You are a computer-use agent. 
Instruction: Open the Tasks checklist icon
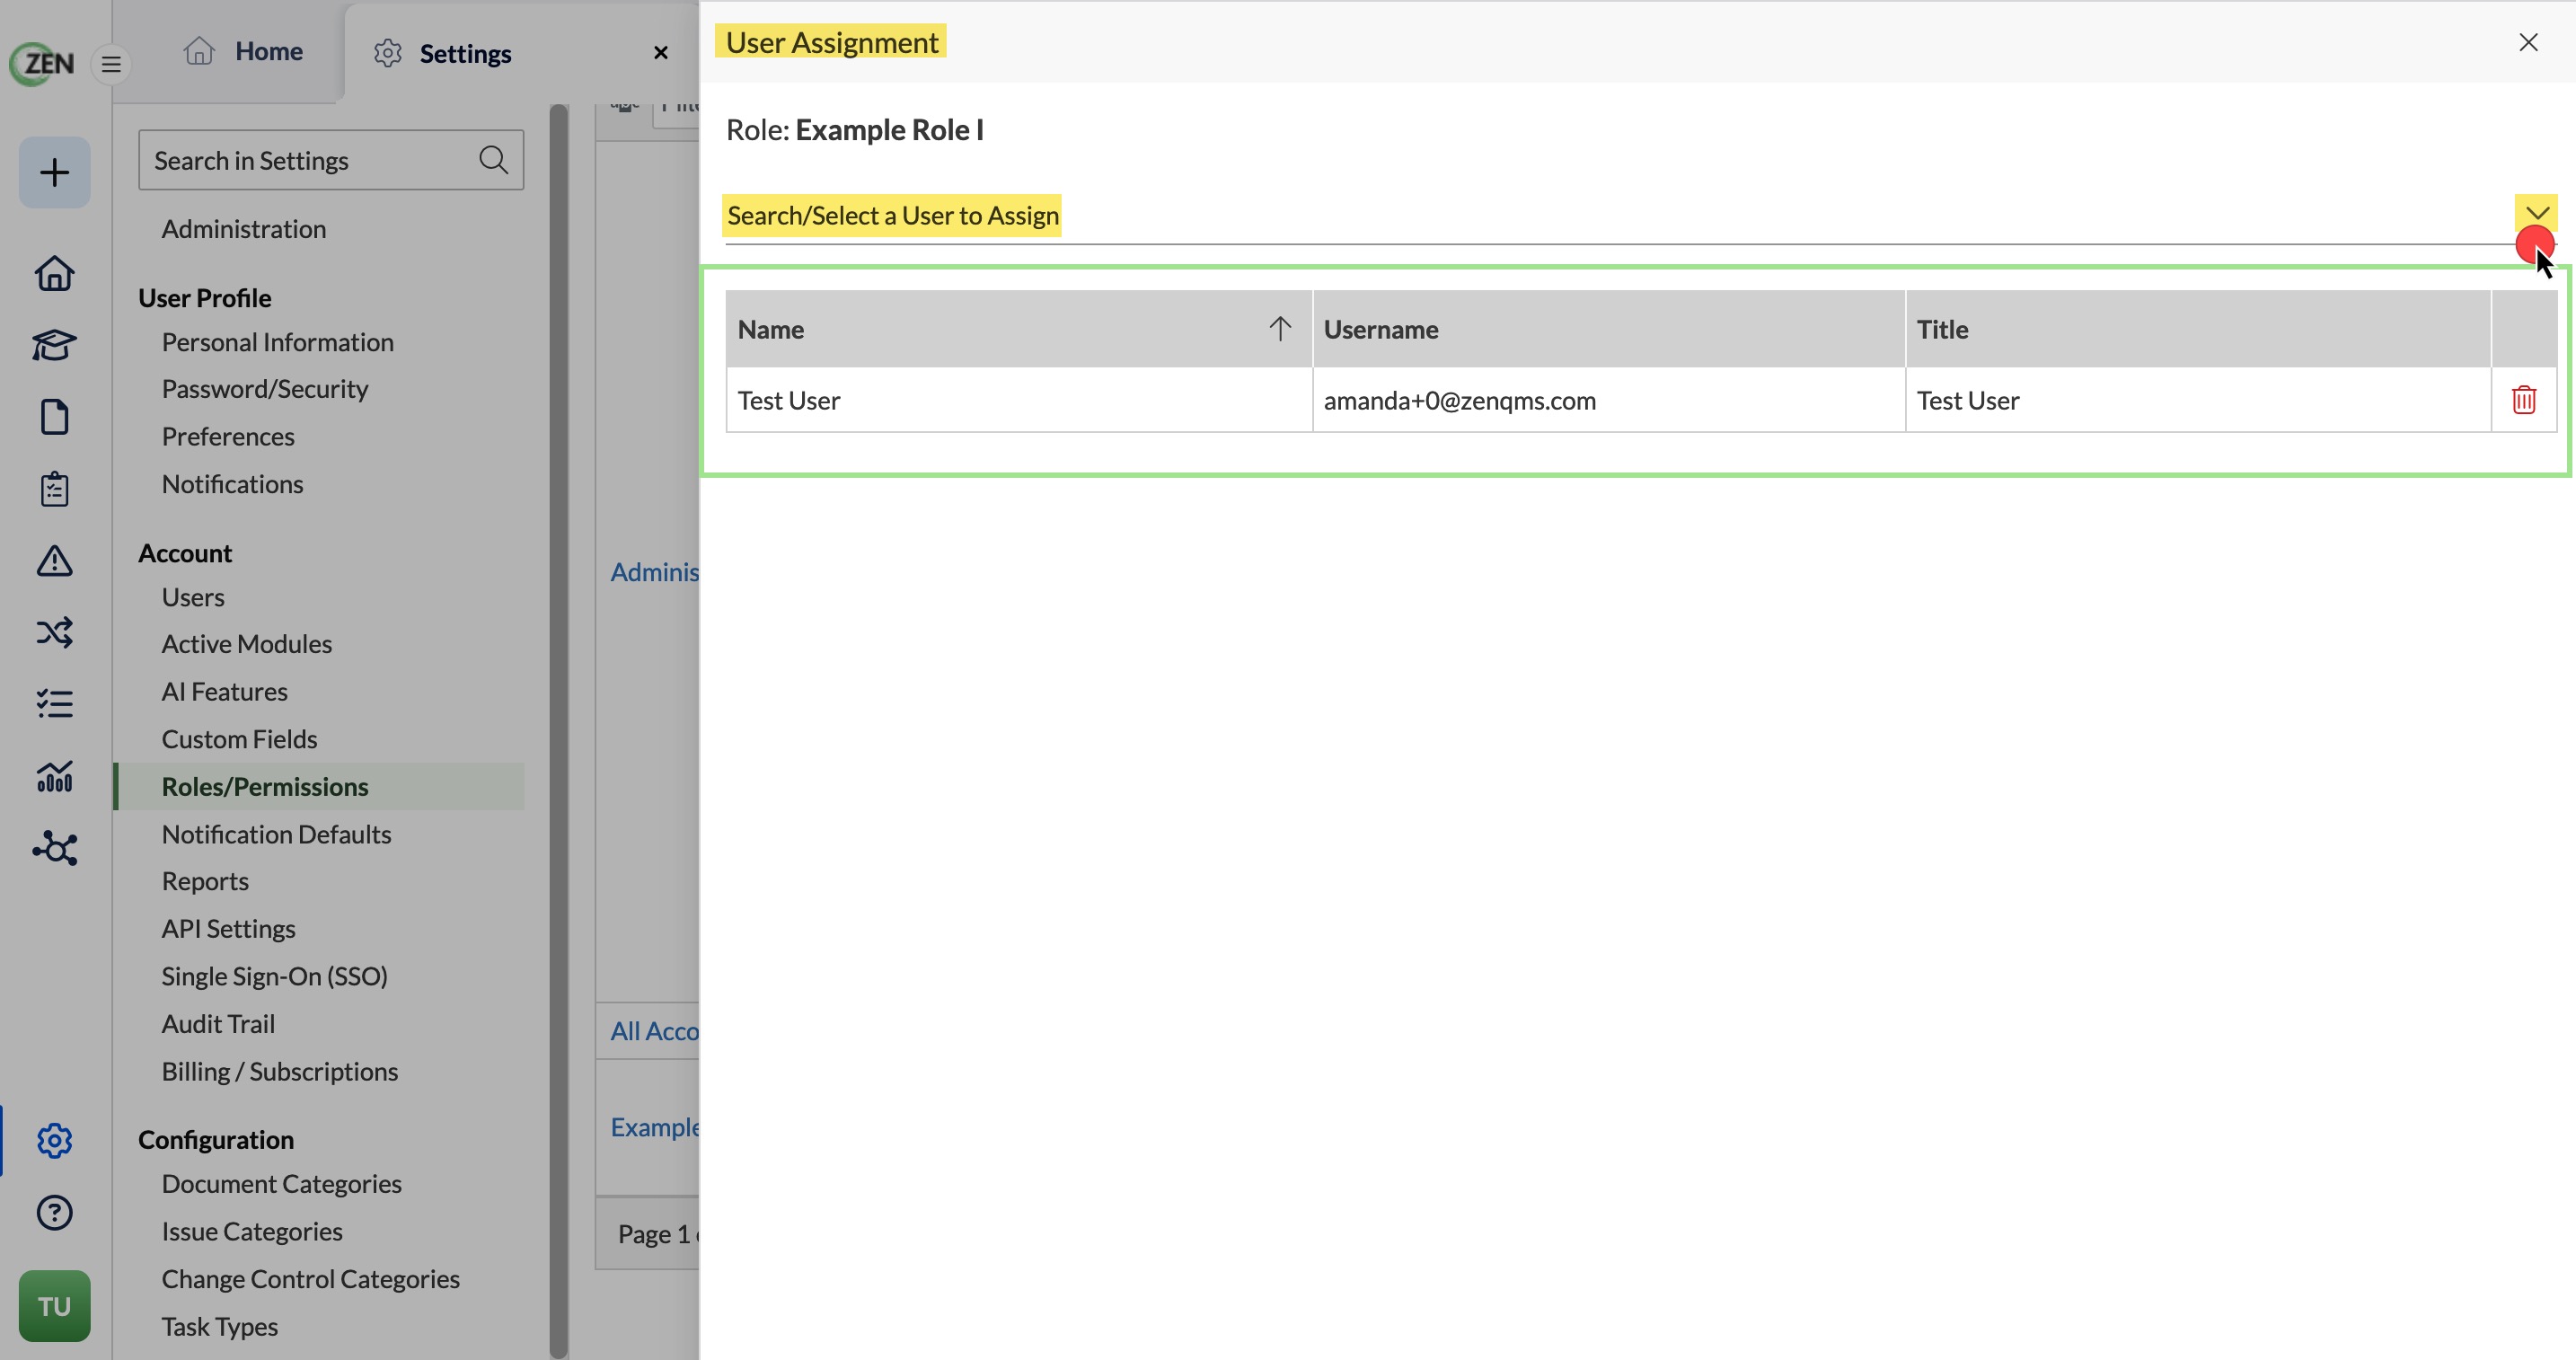pos(54,704)
